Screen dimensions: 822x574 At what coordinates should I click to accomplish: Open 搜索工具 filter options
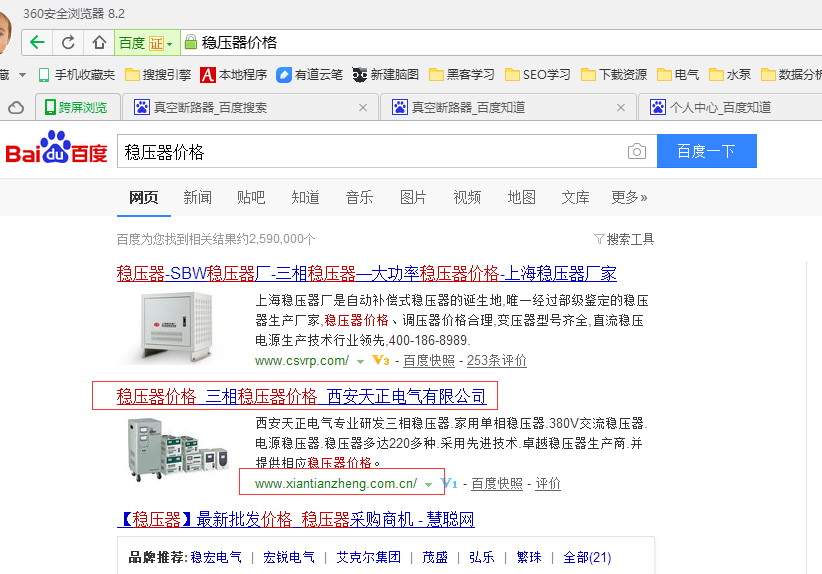point(624,240)
